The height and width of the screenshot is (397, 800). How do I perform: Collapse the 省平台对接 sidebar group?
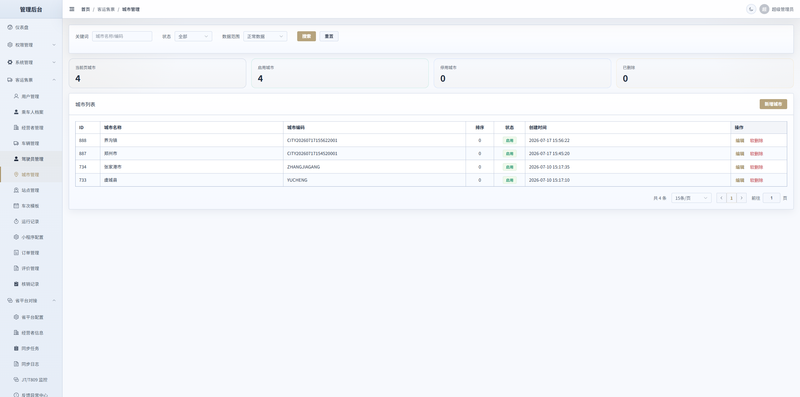coord(31,301)
